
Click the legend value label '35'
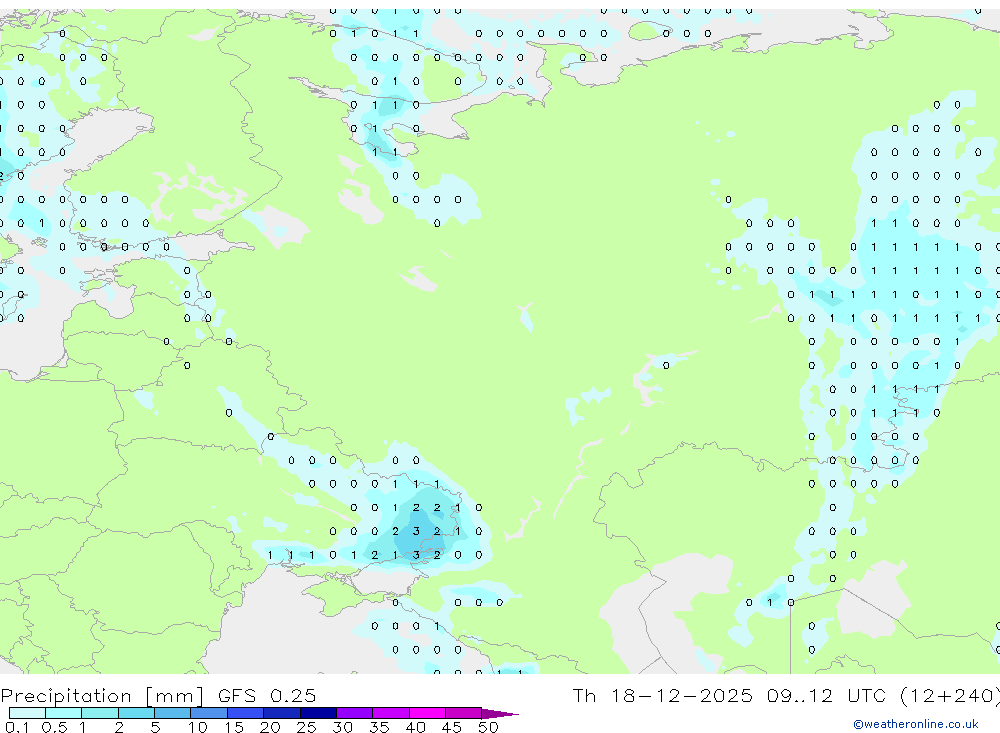click(379, 727)
